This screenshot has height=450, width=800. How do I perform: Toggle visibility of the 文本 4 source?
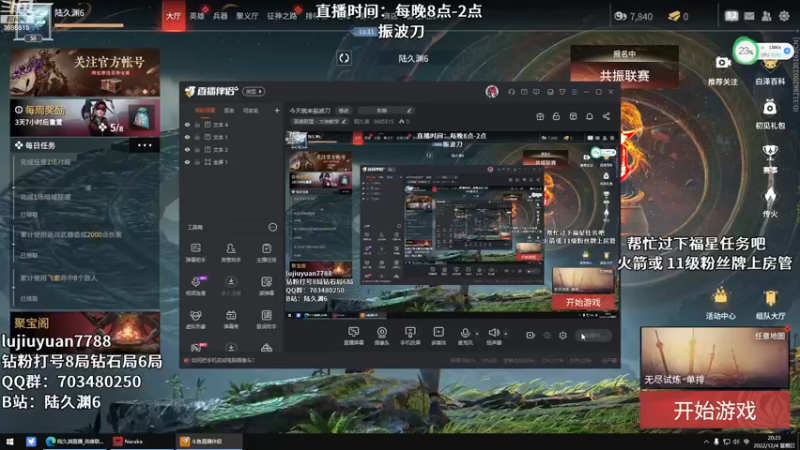click(x=187, y=124)
